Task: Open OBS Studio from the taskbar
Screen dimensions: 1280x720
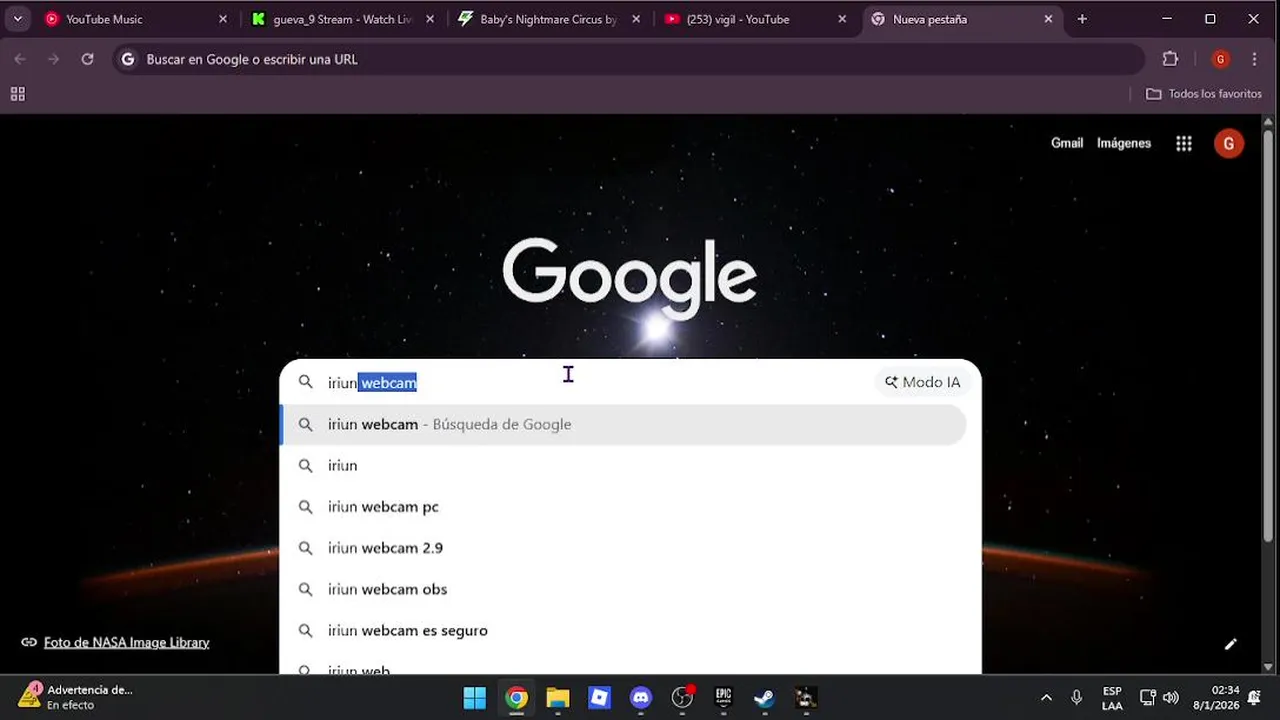Action: 682,697
